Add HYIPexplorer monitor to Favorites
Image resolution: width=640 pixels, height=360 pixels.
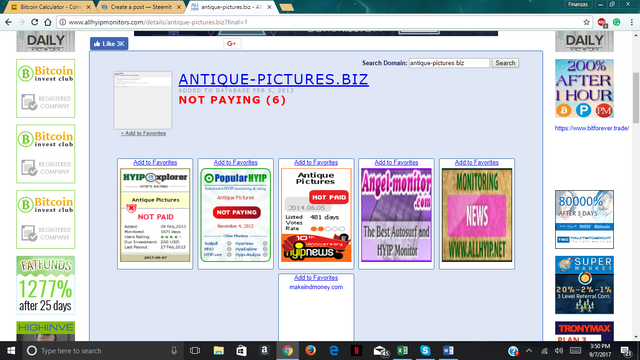(155, 162)
